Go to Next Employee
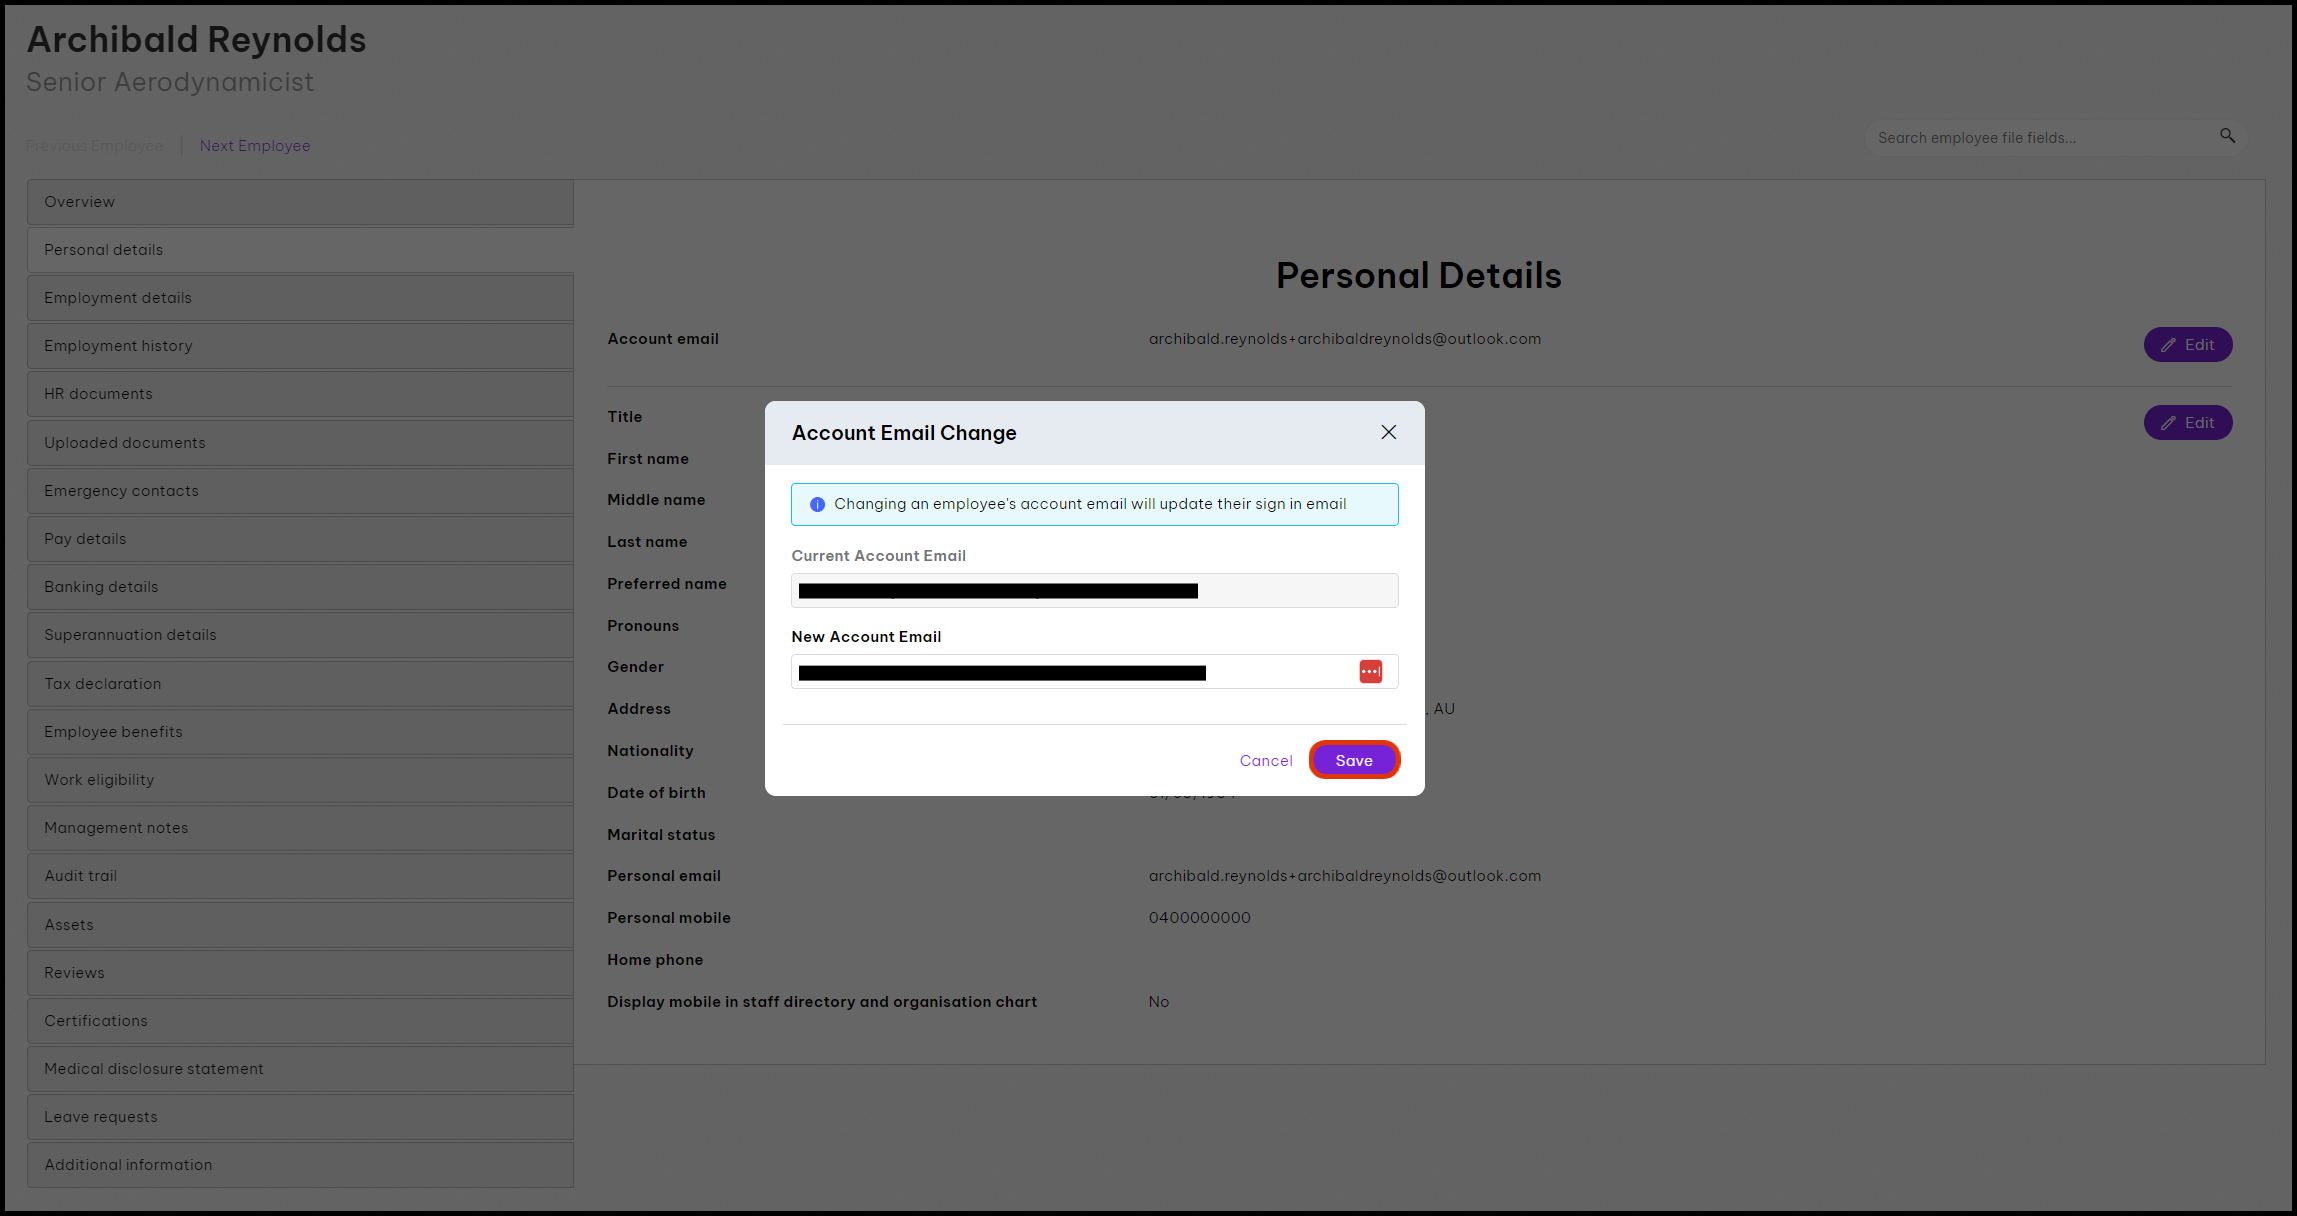2297x1216 pixels. click(x=254, y=146)
